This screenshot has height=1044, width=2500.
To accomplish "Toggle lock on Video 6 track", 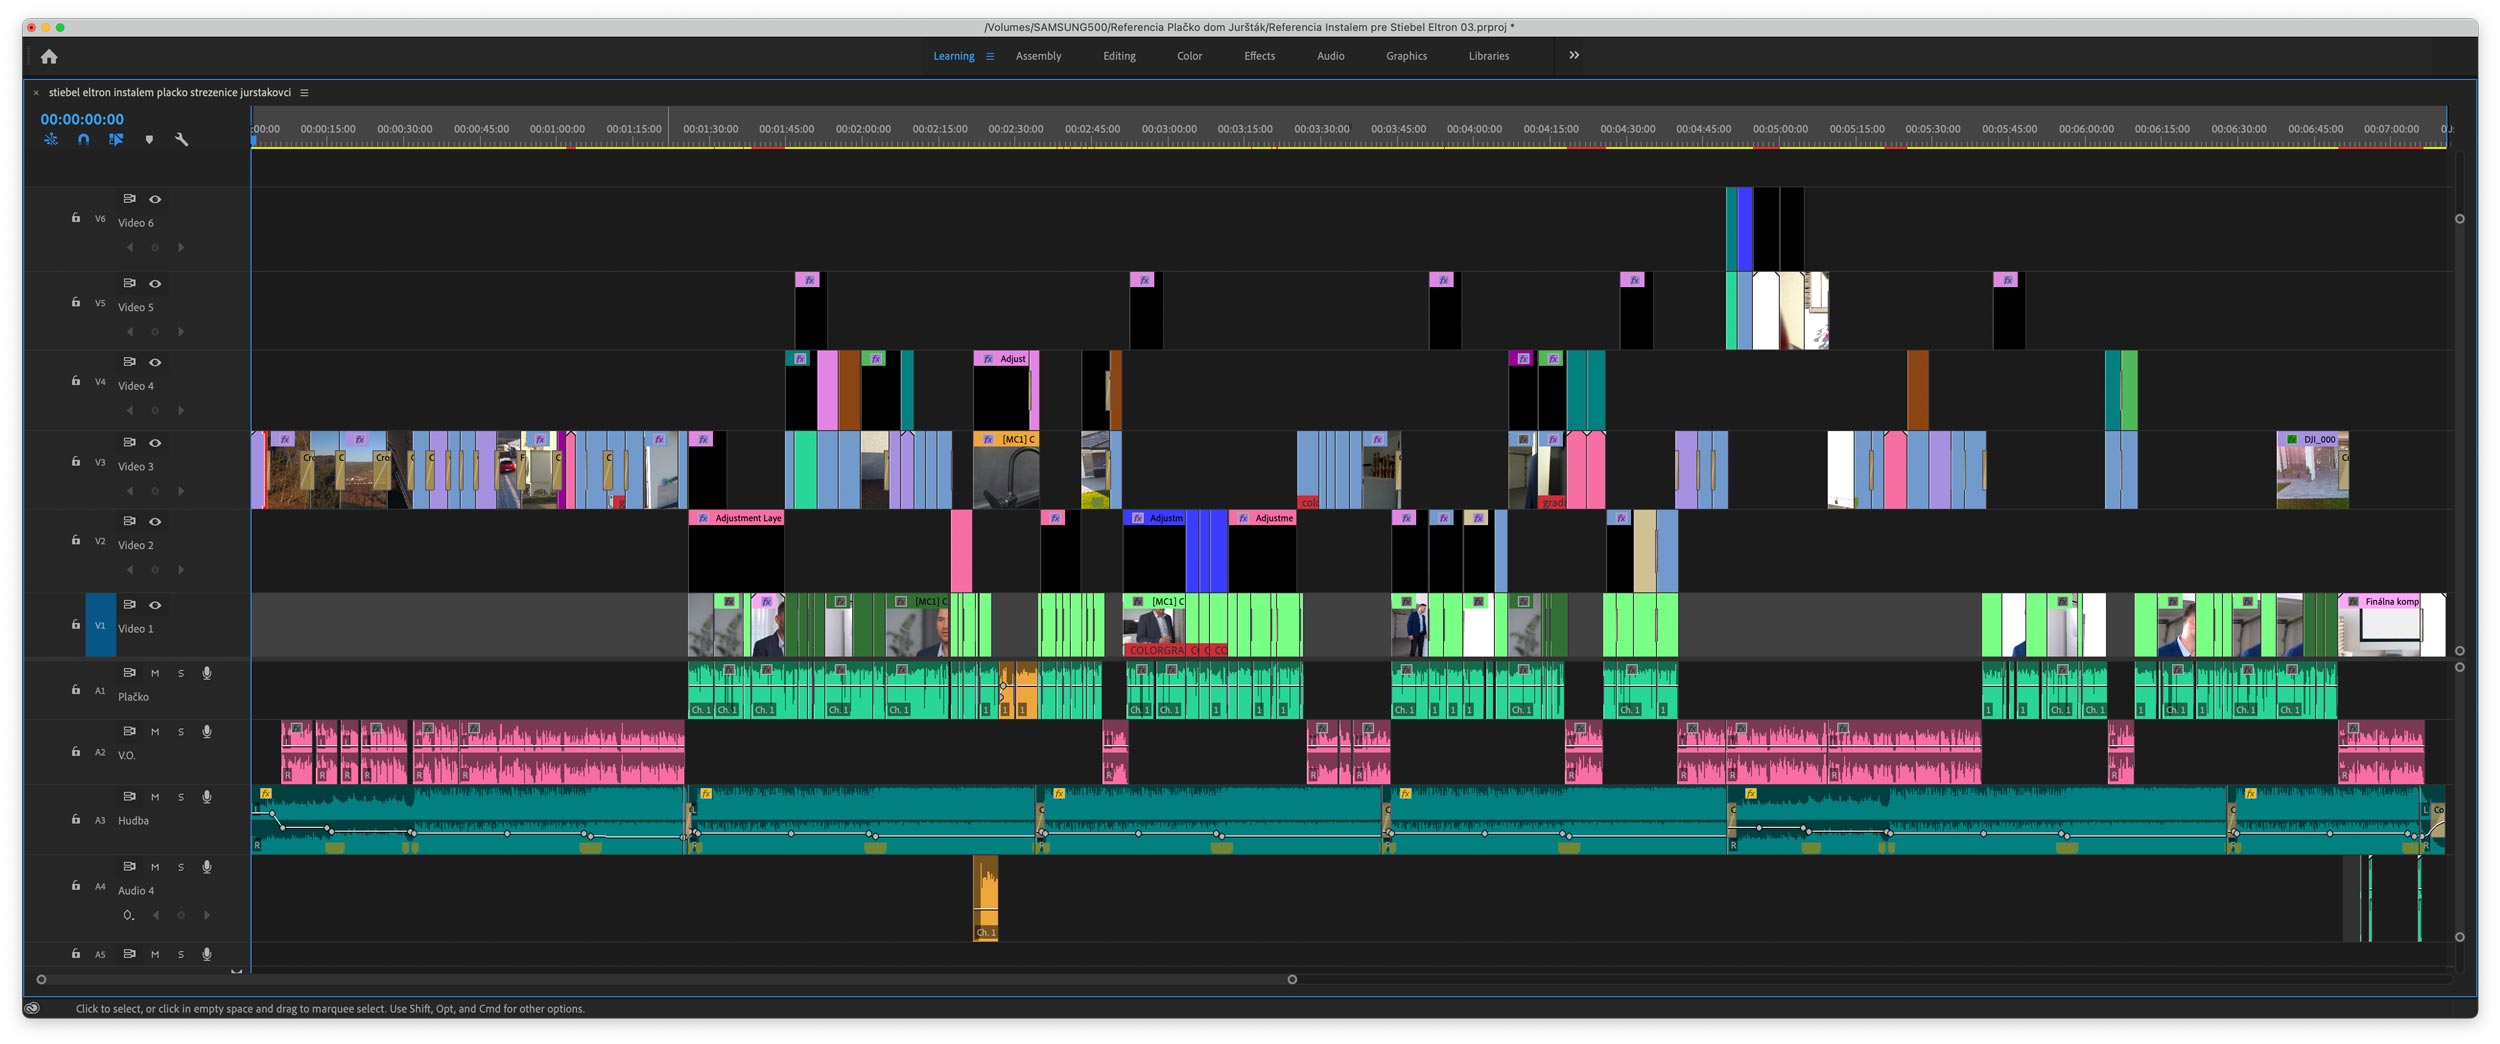I will point(76,218).
